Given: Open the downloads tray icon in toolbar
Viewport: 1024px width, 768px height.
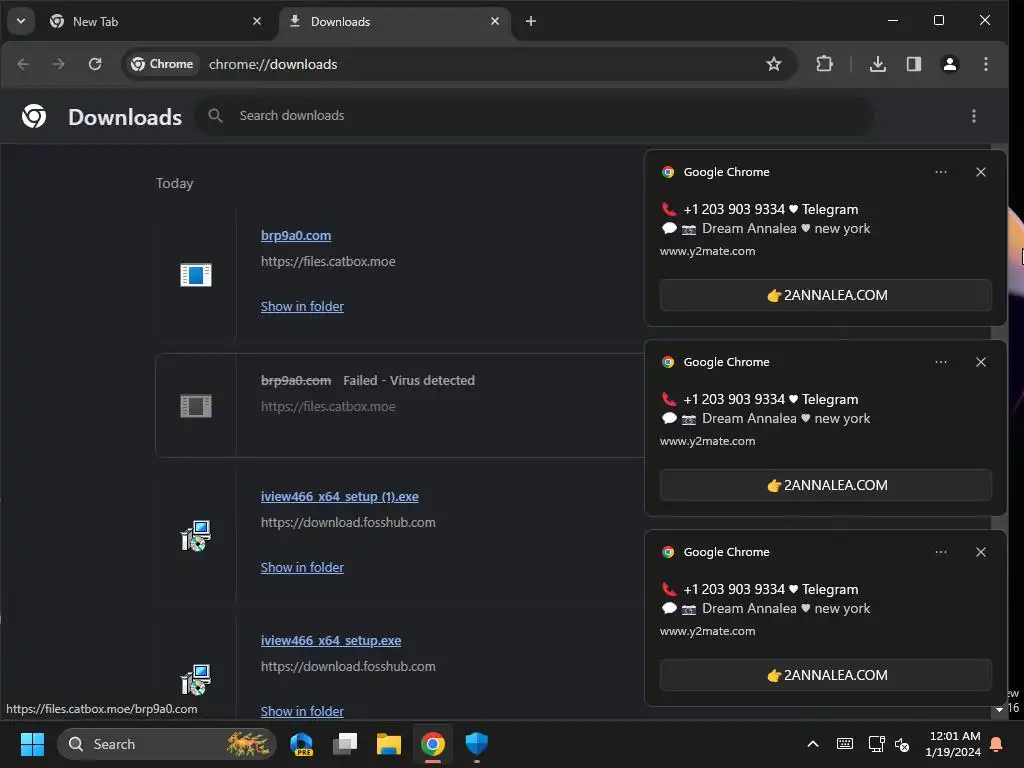Looking at the screenshot, I should (x=878, y=64).
